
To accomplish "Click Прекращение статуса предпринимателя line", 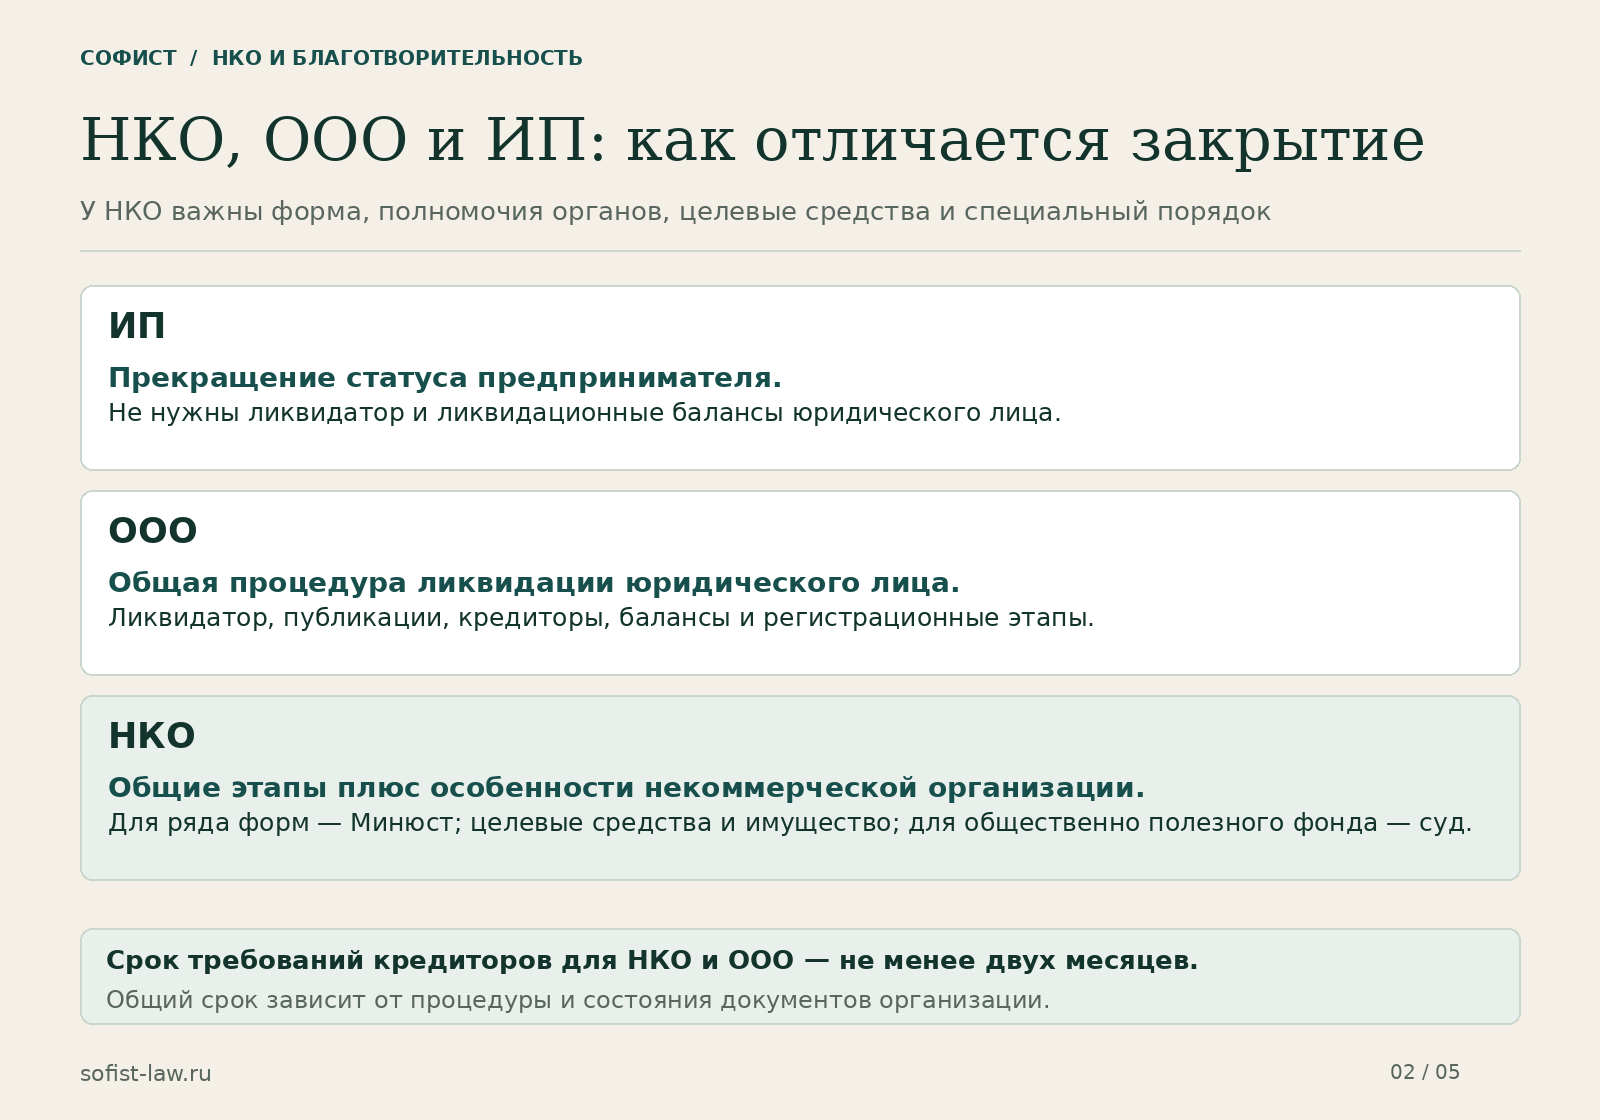I will point(445,378).
